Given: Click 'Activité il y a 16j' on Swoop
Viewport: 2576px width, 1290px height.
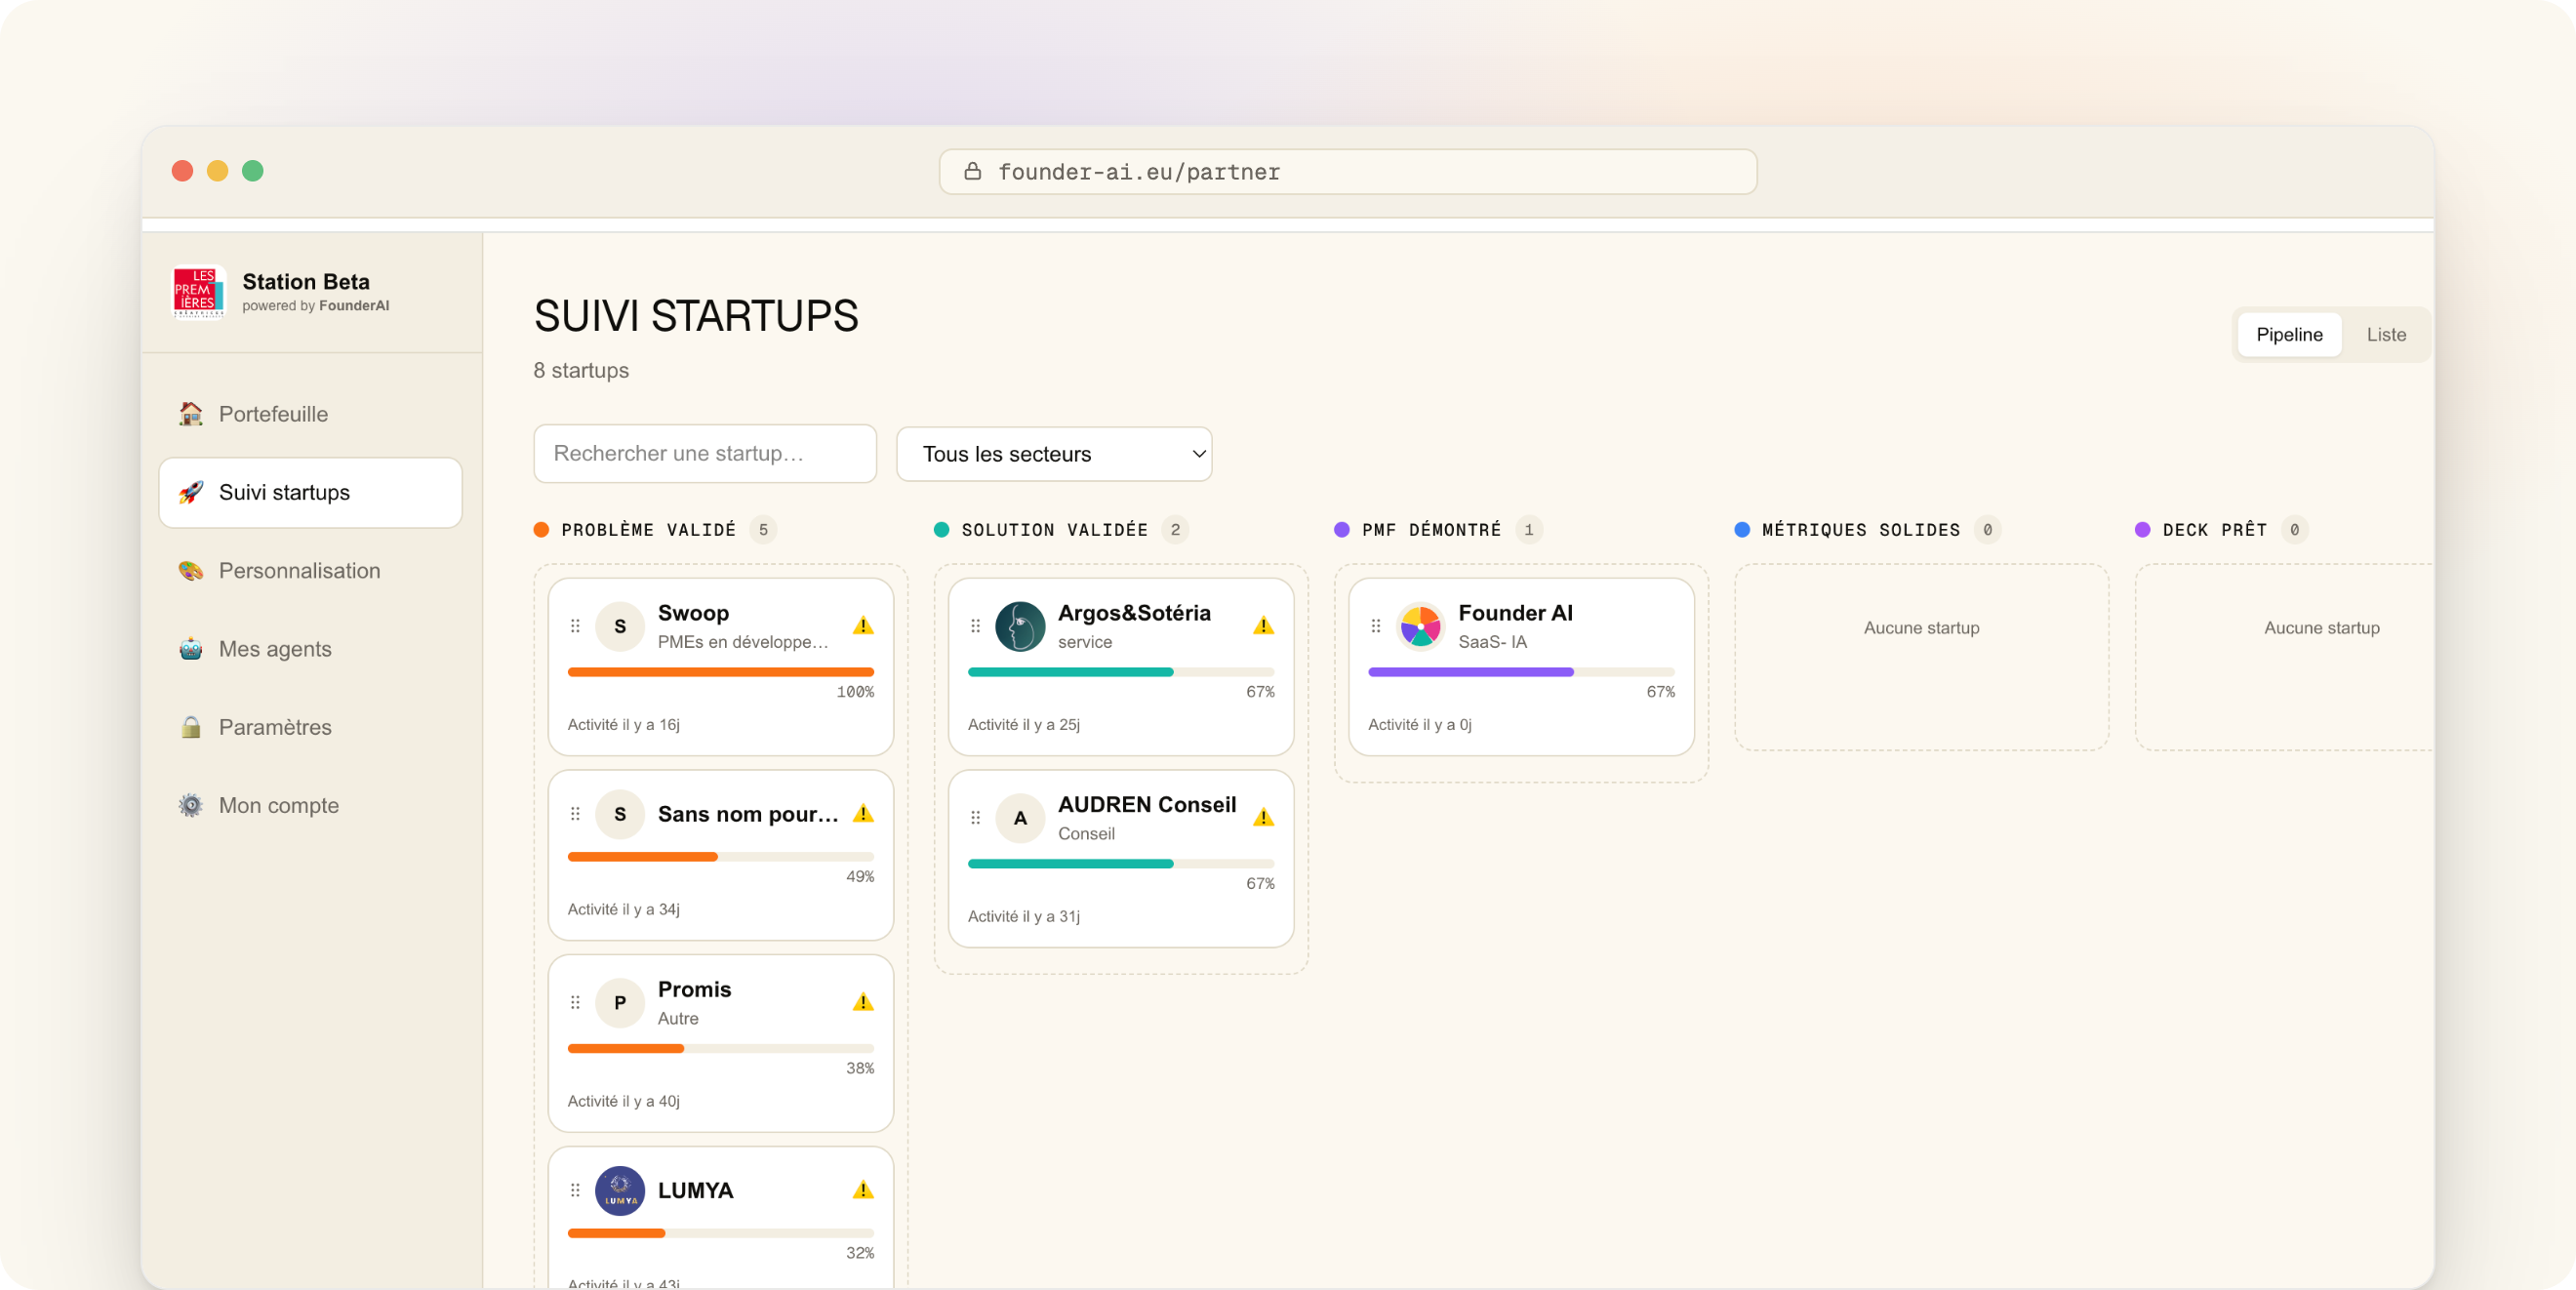Looking at the screenshot, I should [x=623, y=724].
